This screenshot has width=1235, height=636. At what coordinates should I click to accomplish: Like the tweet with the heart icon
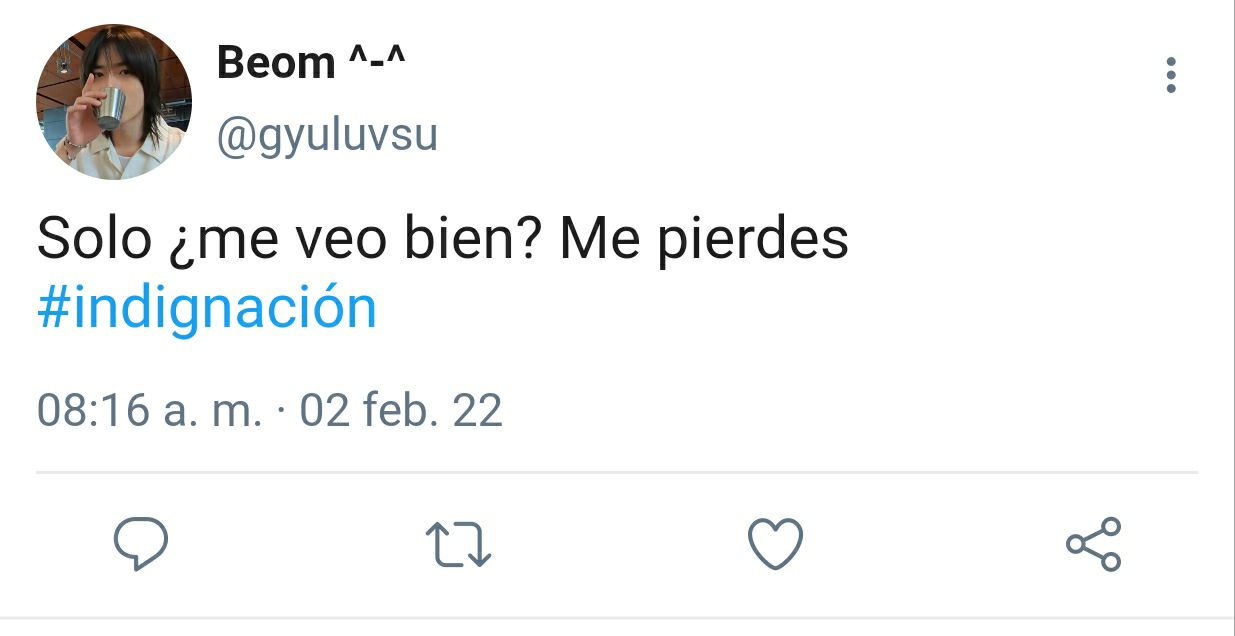tap(776, 545)
